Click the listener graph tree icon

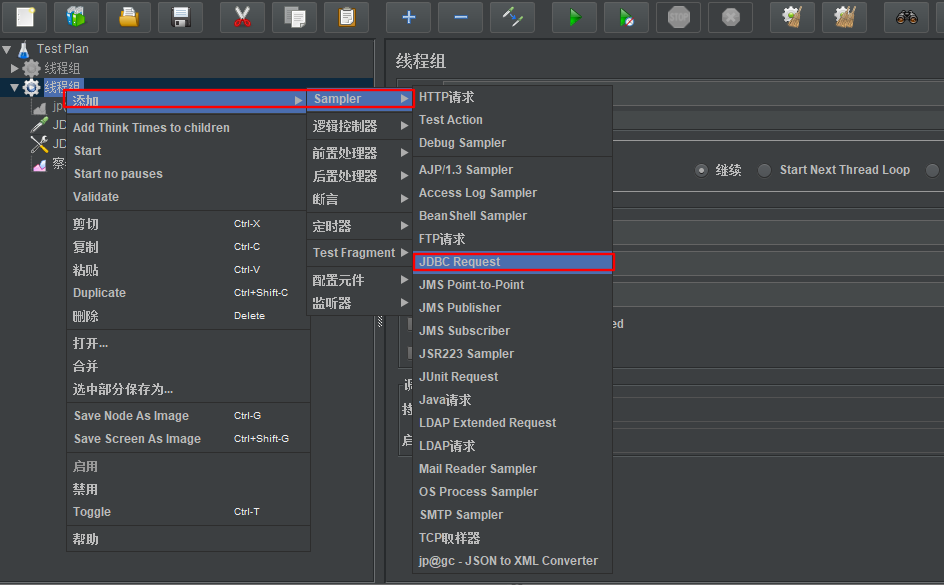[x=40, y=164]
